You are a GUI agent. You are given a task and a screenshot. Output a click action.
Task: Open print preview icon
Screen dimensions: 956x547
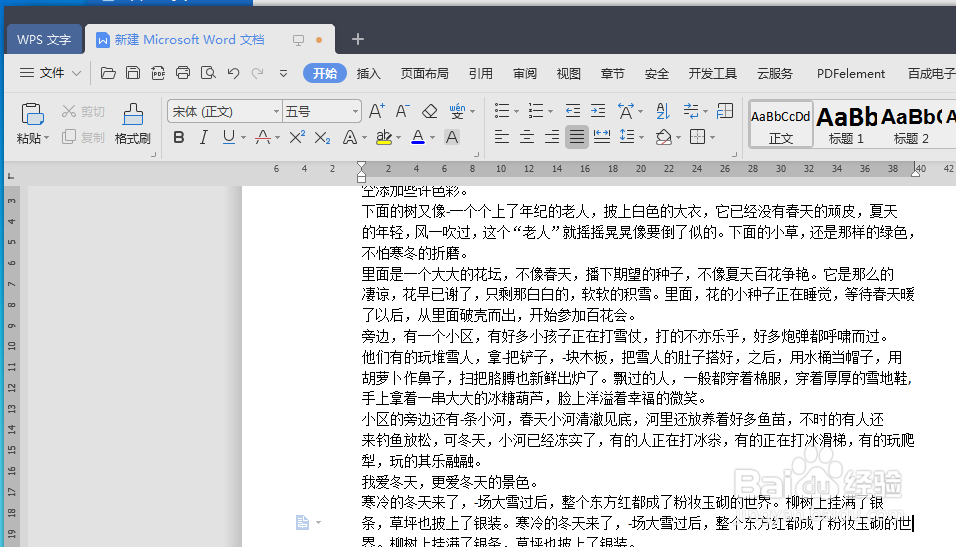pos(208,73)
